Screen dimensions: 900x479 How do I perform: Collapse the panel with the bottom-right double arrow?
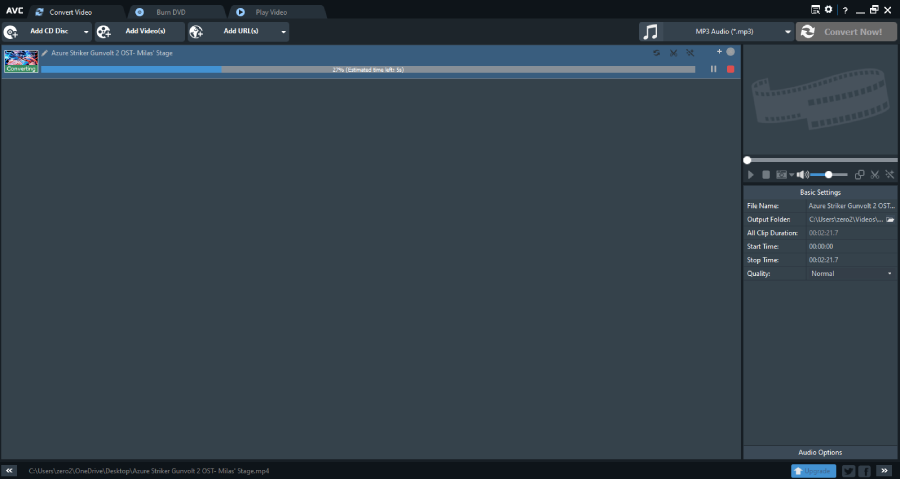pos(885,470)
